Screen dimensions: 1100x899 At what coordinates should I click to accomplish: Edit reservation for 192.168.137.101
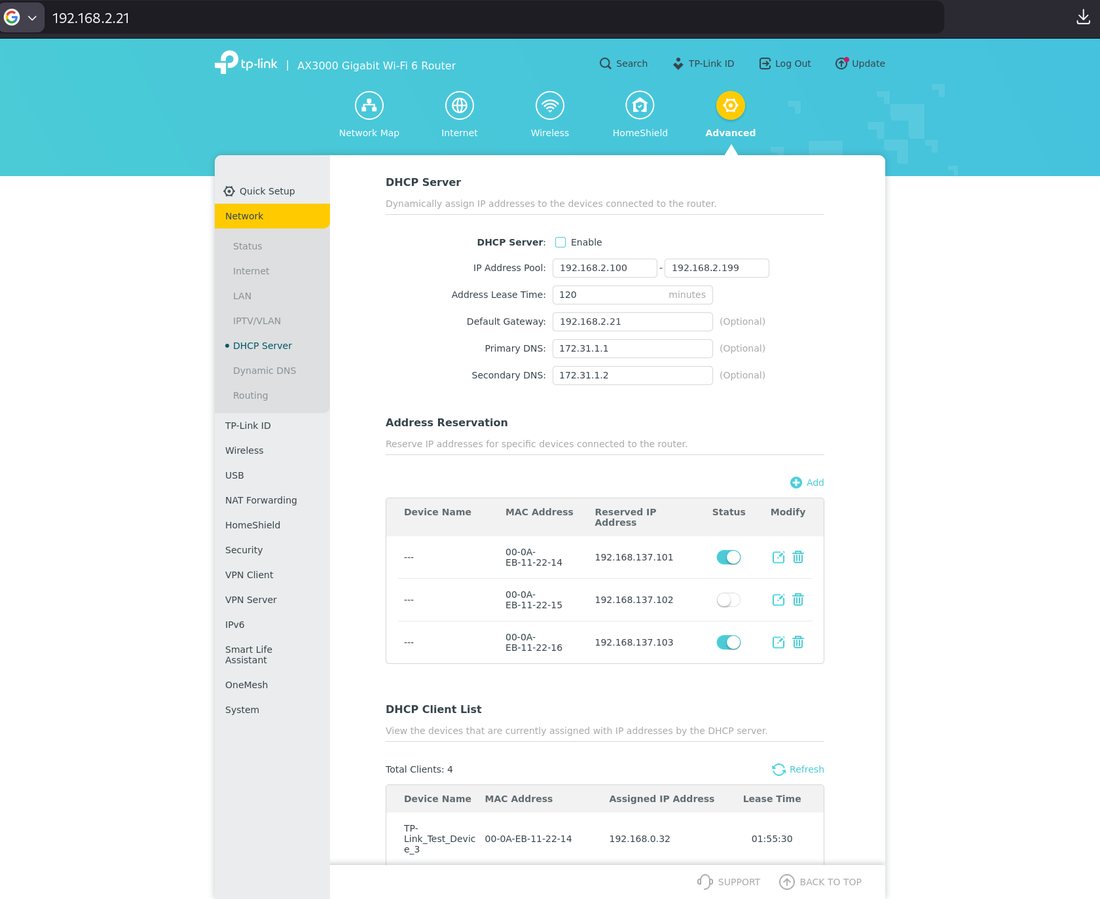778,557
